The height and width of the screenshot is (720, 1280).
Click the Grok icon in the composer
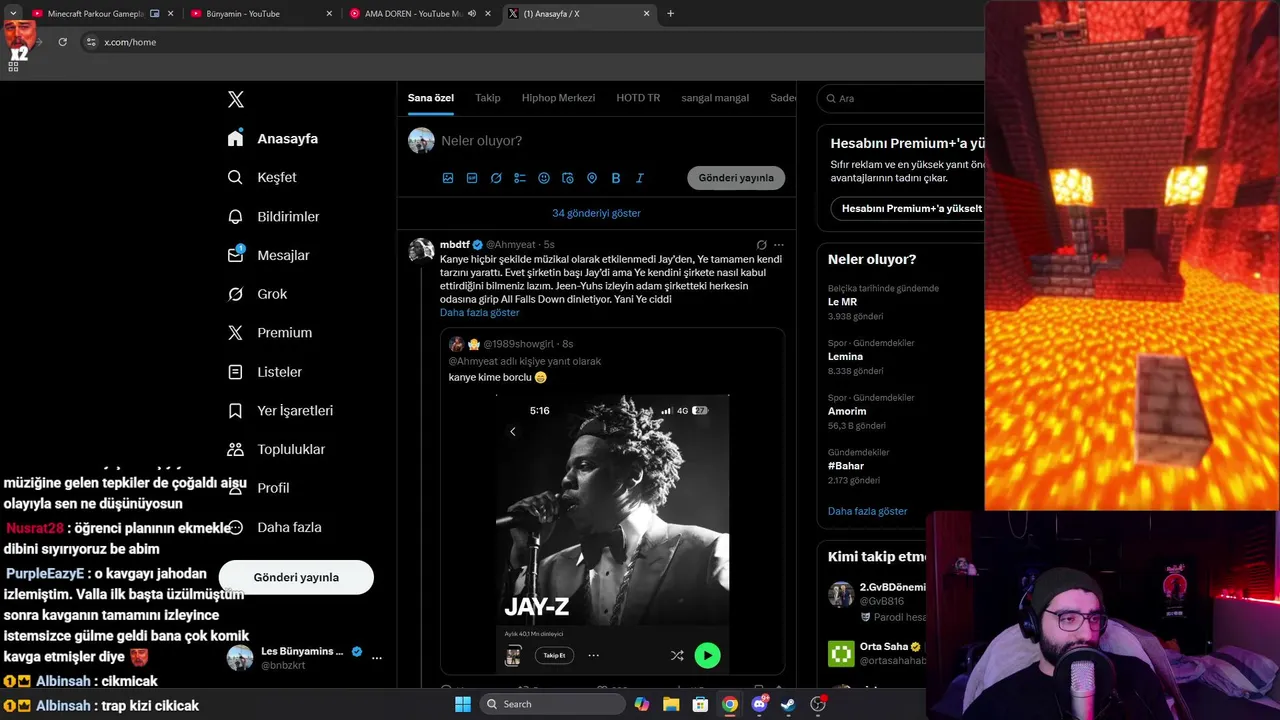click(496, 178)
